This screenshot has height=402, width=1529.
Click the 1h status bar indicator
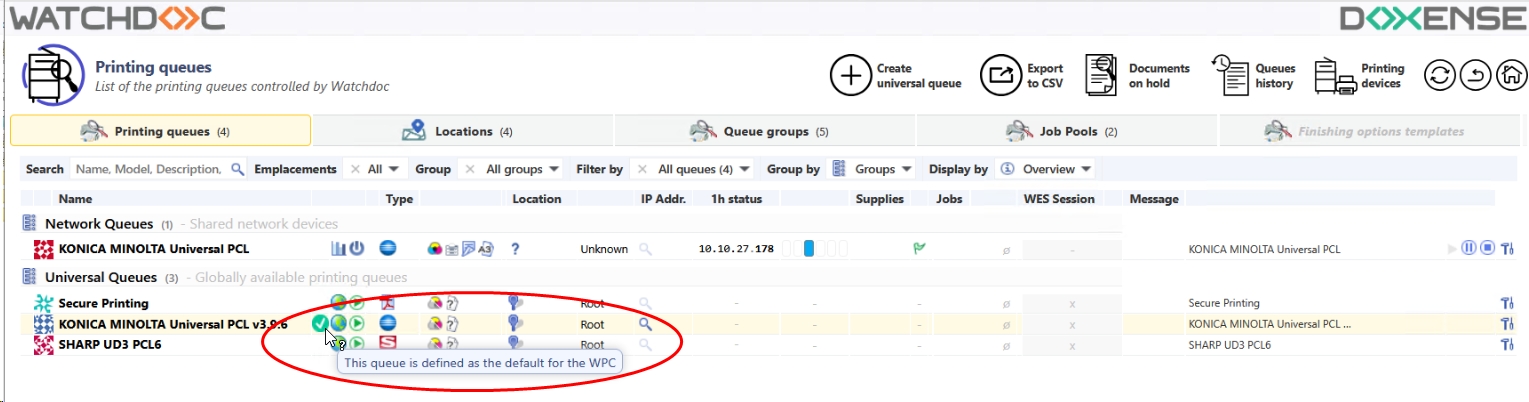[813, 248]
